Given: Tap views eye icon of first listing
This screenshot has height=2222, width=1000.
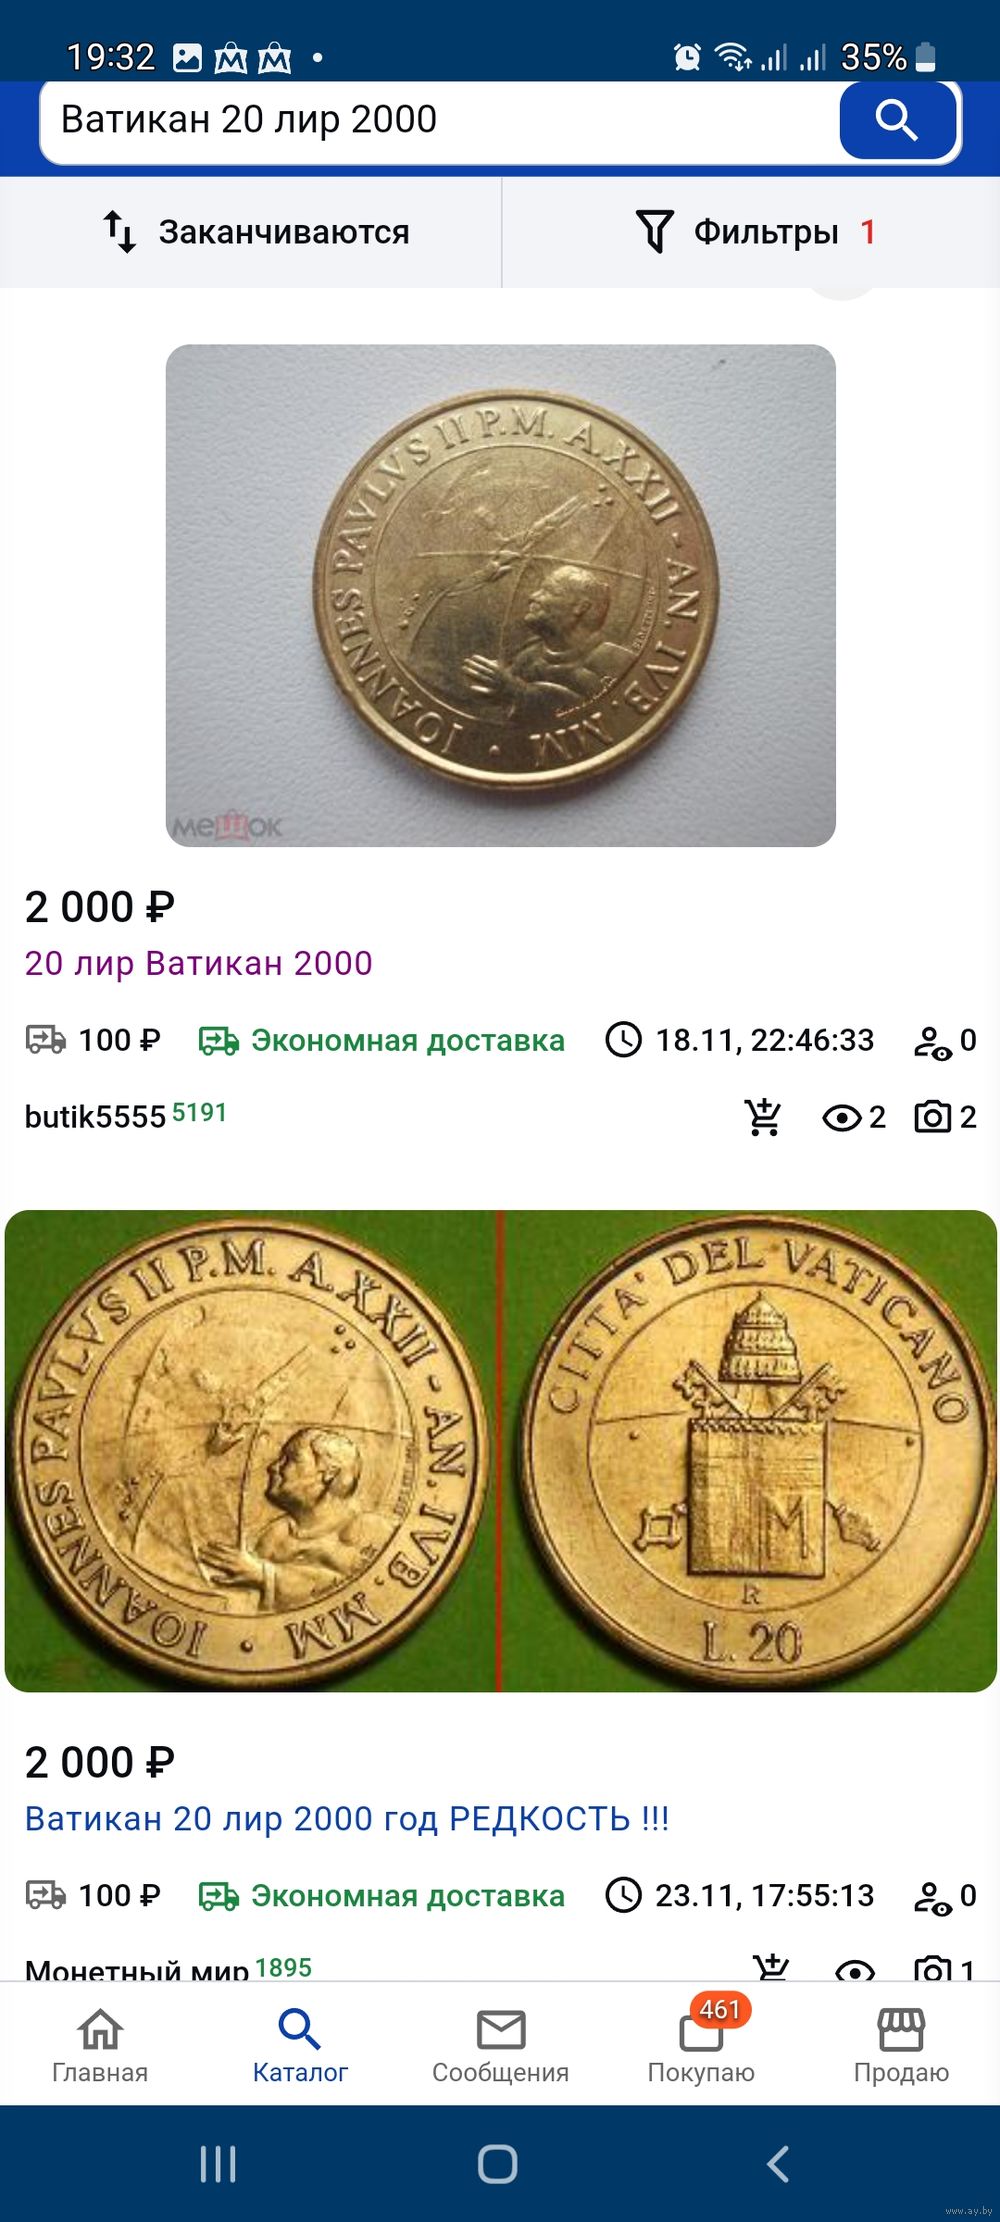Looking at the screenshot, I should [842, 1117].
